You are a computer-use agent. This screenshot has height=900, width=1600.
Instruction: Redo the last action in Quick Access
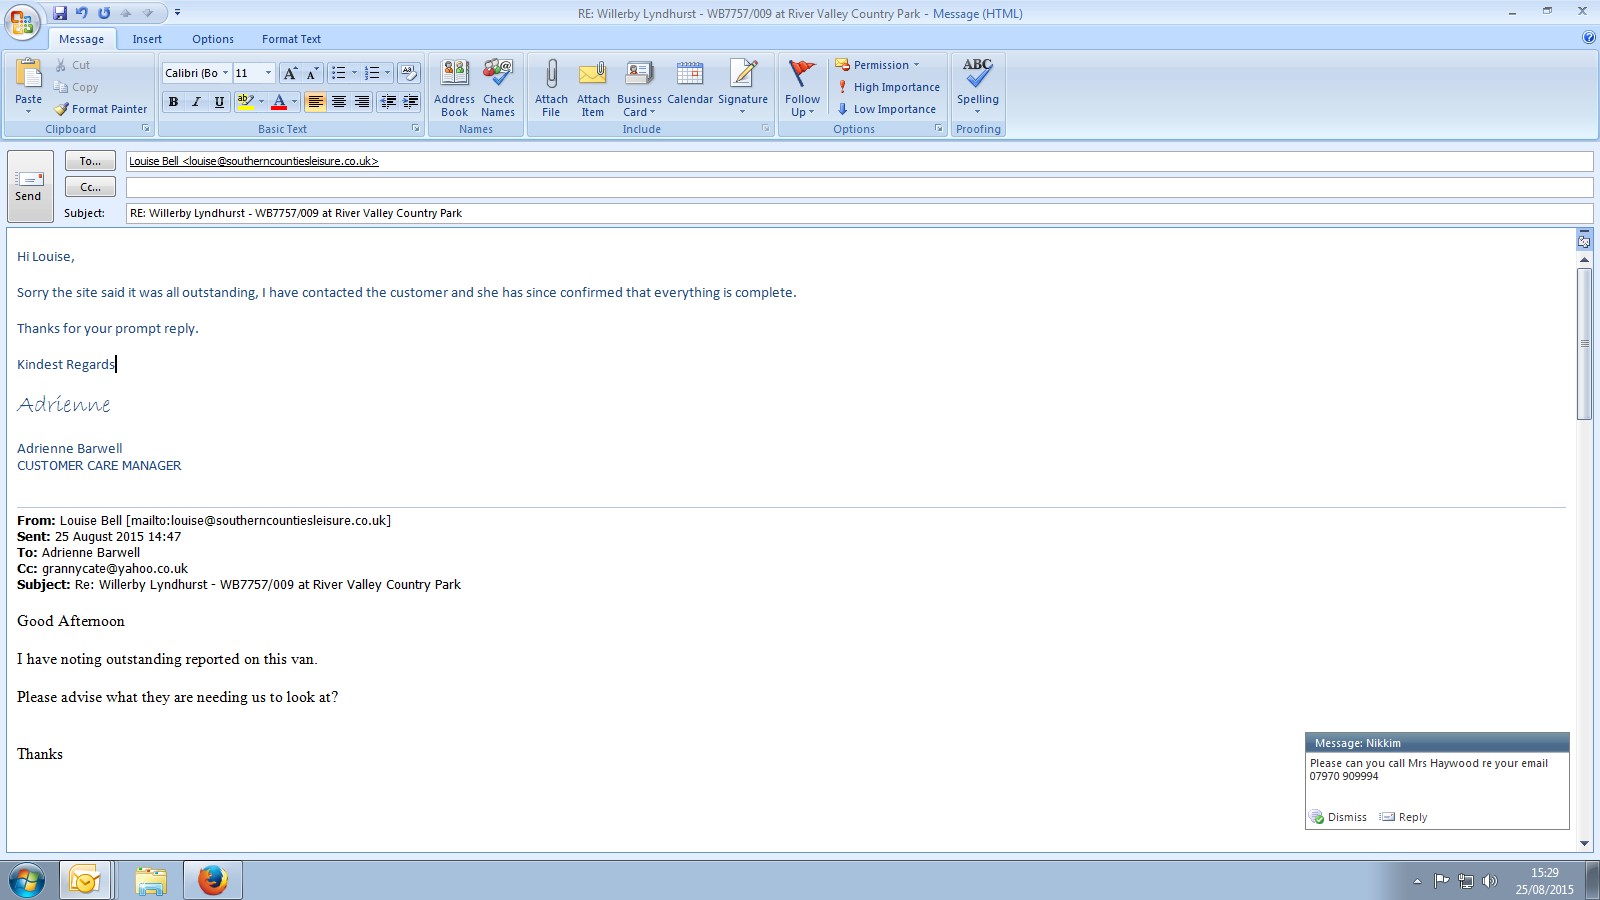click(x=104, y=13)
